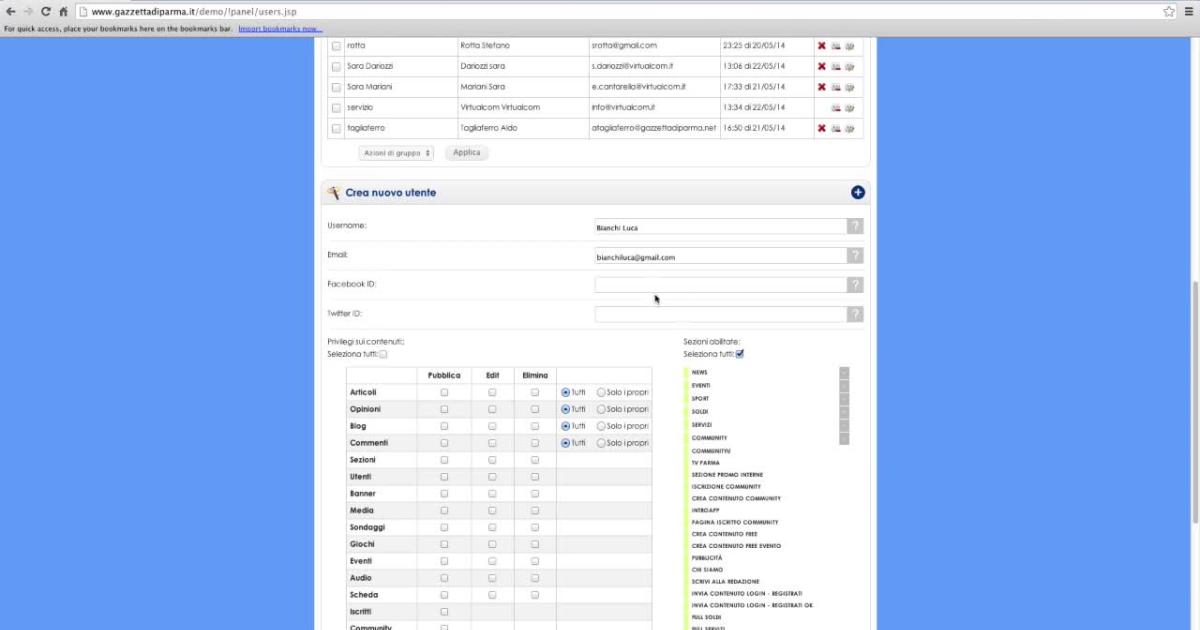Click the plus icon in Crea nuovo utente header

857,192
